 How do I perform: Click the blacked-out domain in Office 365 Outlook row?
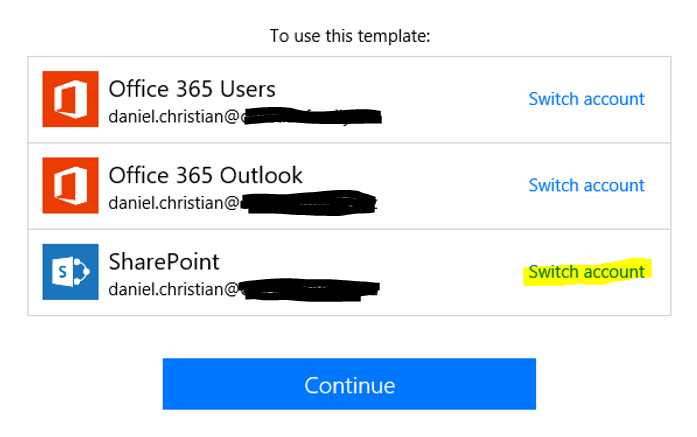tap(309, 203)
